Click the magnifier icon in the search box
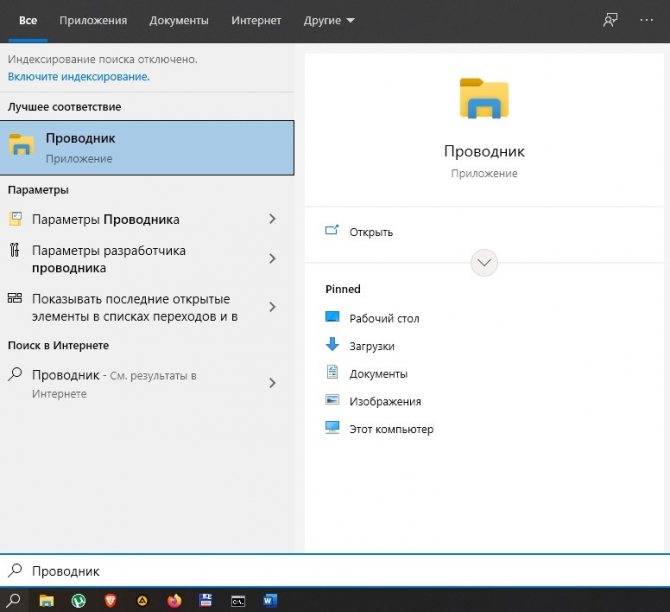The image size is (670, 612). [15, 570]
